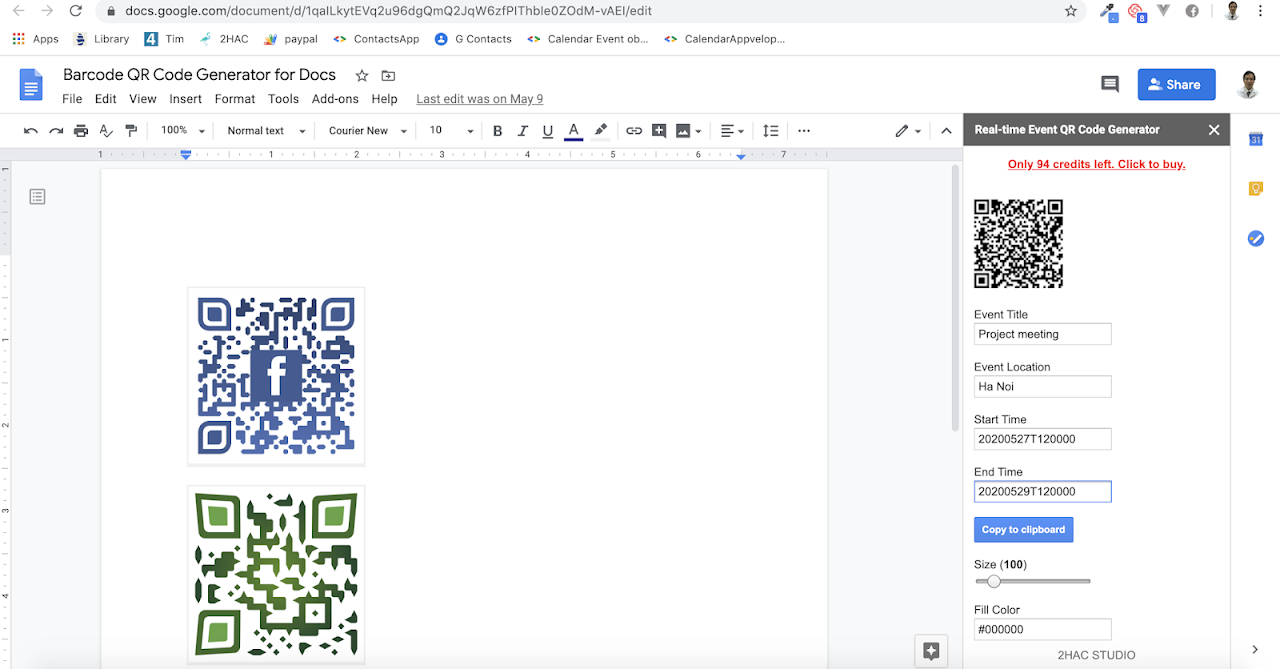Screen dimensions: 1280x669
Task: Select the green QR code image
Action: click(276, 574)
